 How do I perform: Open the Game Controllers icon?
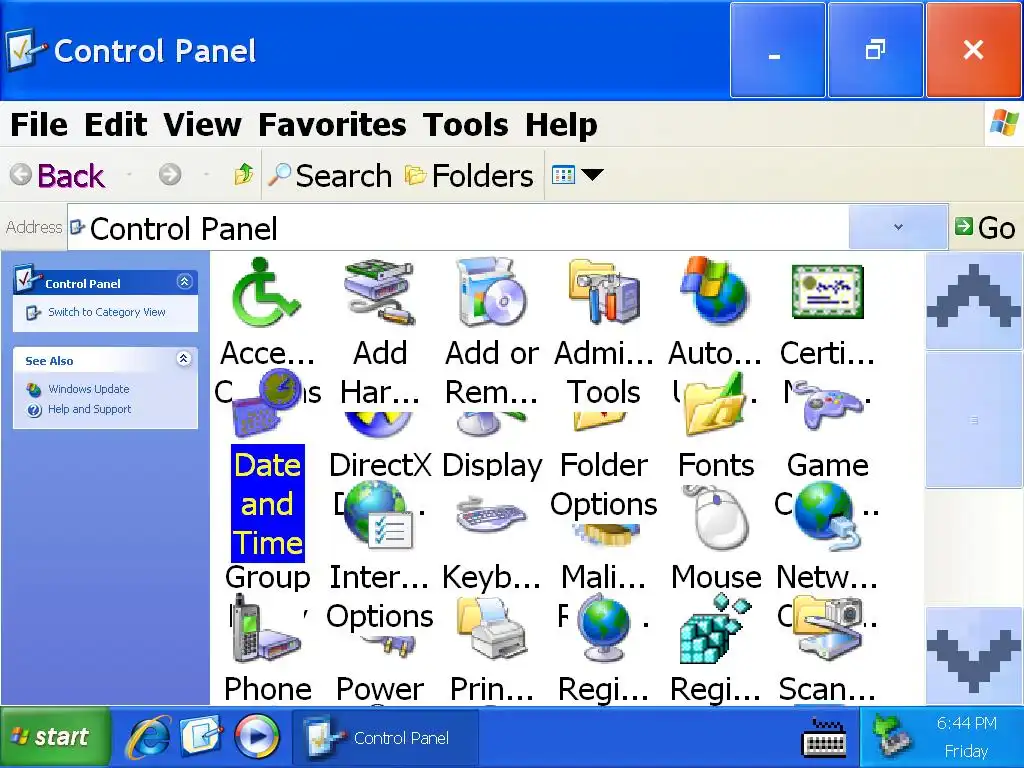tap(827, 404)
